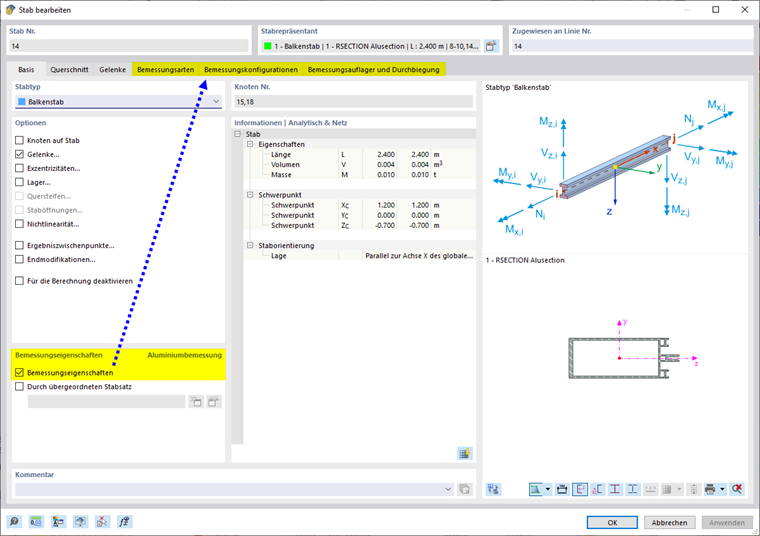Viewport: 760px width, 536px height.
Task: Click the units and decimal places icon
Action: coord(36,521)
